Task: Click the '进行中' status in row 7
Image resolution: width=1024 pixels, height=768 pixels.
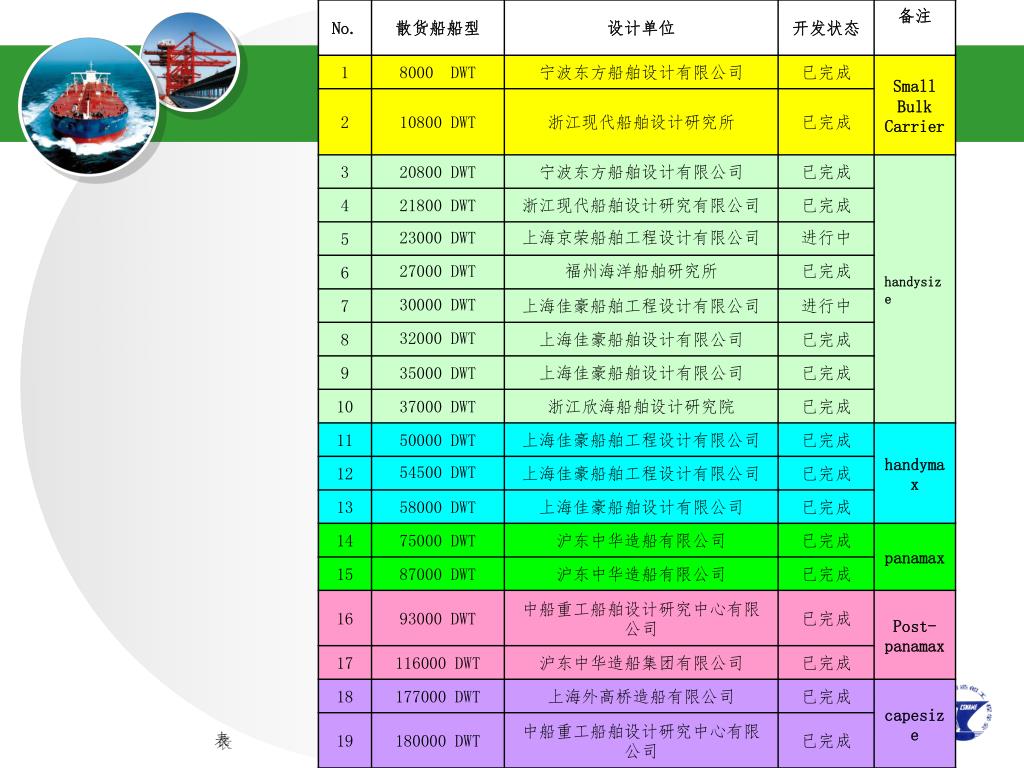Action: [x=825, y=306]
